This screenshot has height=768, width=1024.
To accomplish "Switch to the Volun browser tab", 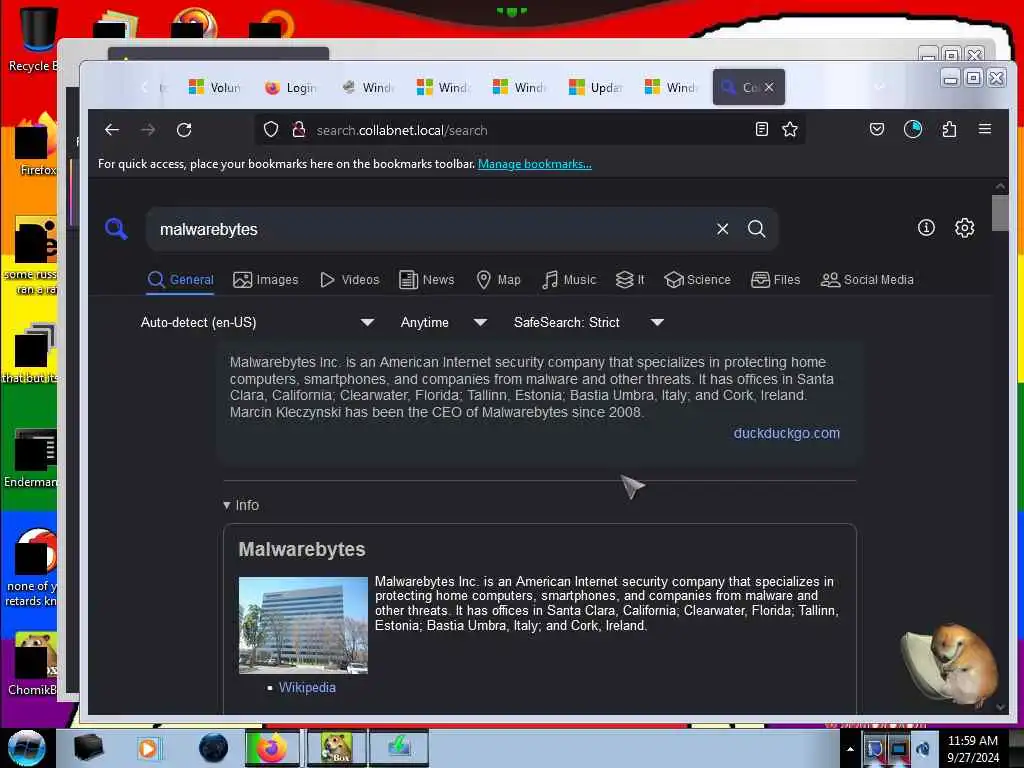I will 215,87.
